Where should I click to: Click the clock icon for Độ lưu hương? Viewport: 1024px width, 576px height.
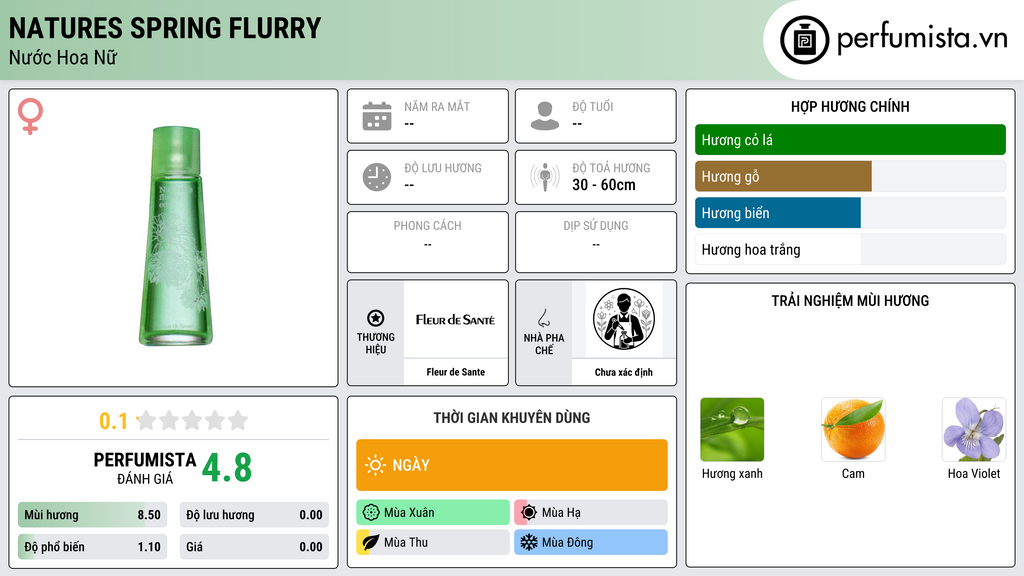point(377,177)
